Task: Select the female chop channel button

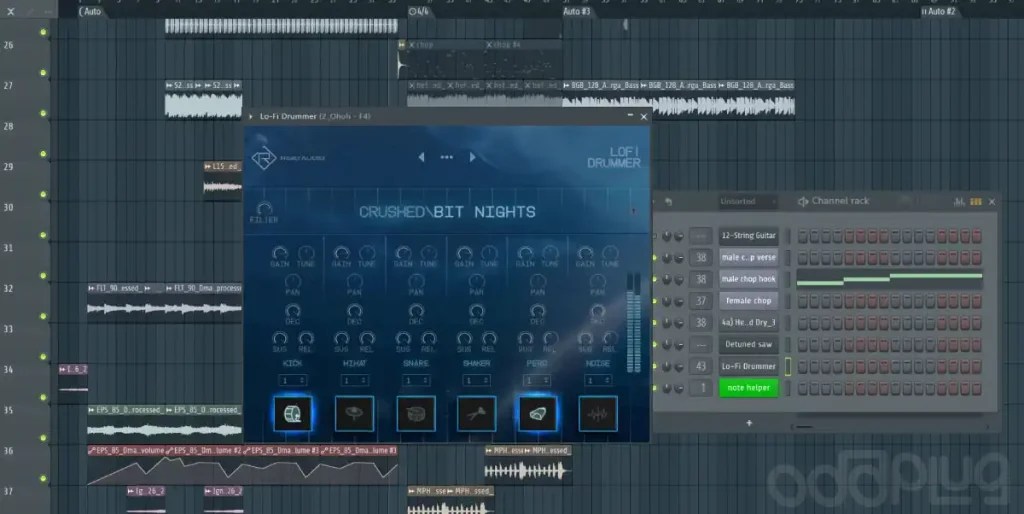Action: click(x=748, y=301)
